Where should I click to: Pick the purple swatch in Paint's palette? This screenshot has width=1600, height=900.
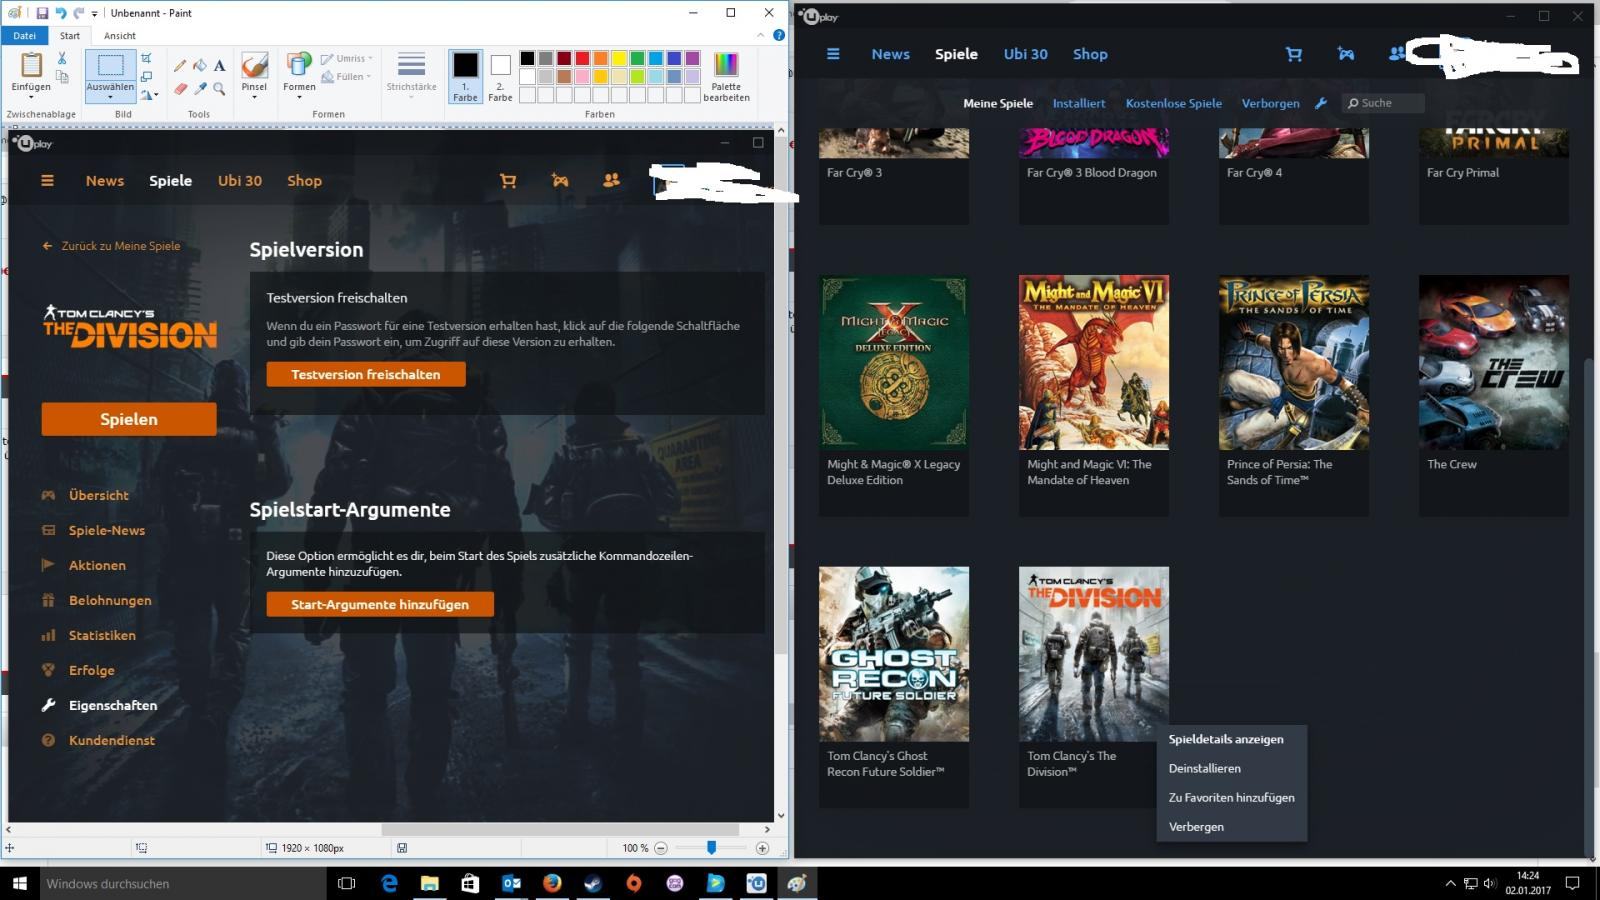(x=692, y=58)
